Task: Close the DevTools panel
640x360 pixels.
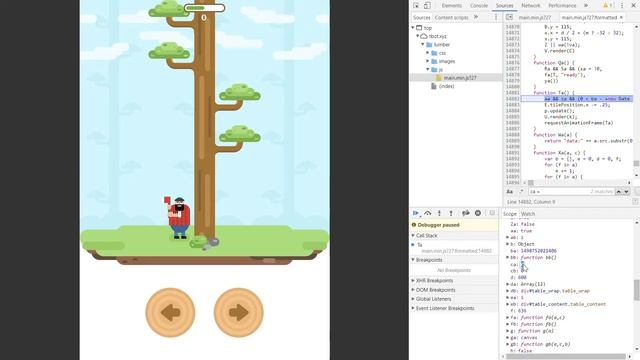Action: (634, 5)
